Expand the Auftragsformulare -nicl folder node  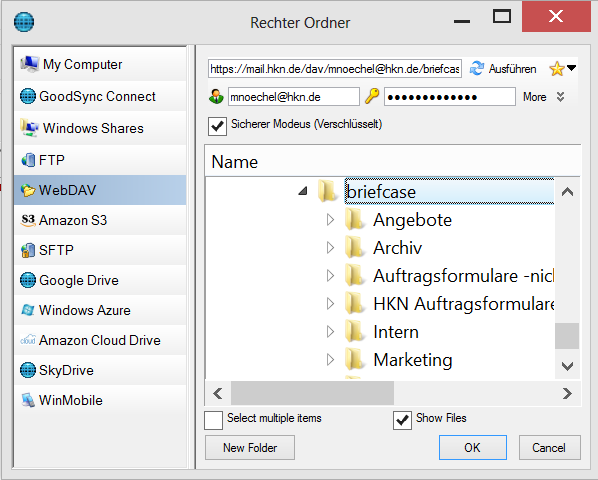point(330,276)
